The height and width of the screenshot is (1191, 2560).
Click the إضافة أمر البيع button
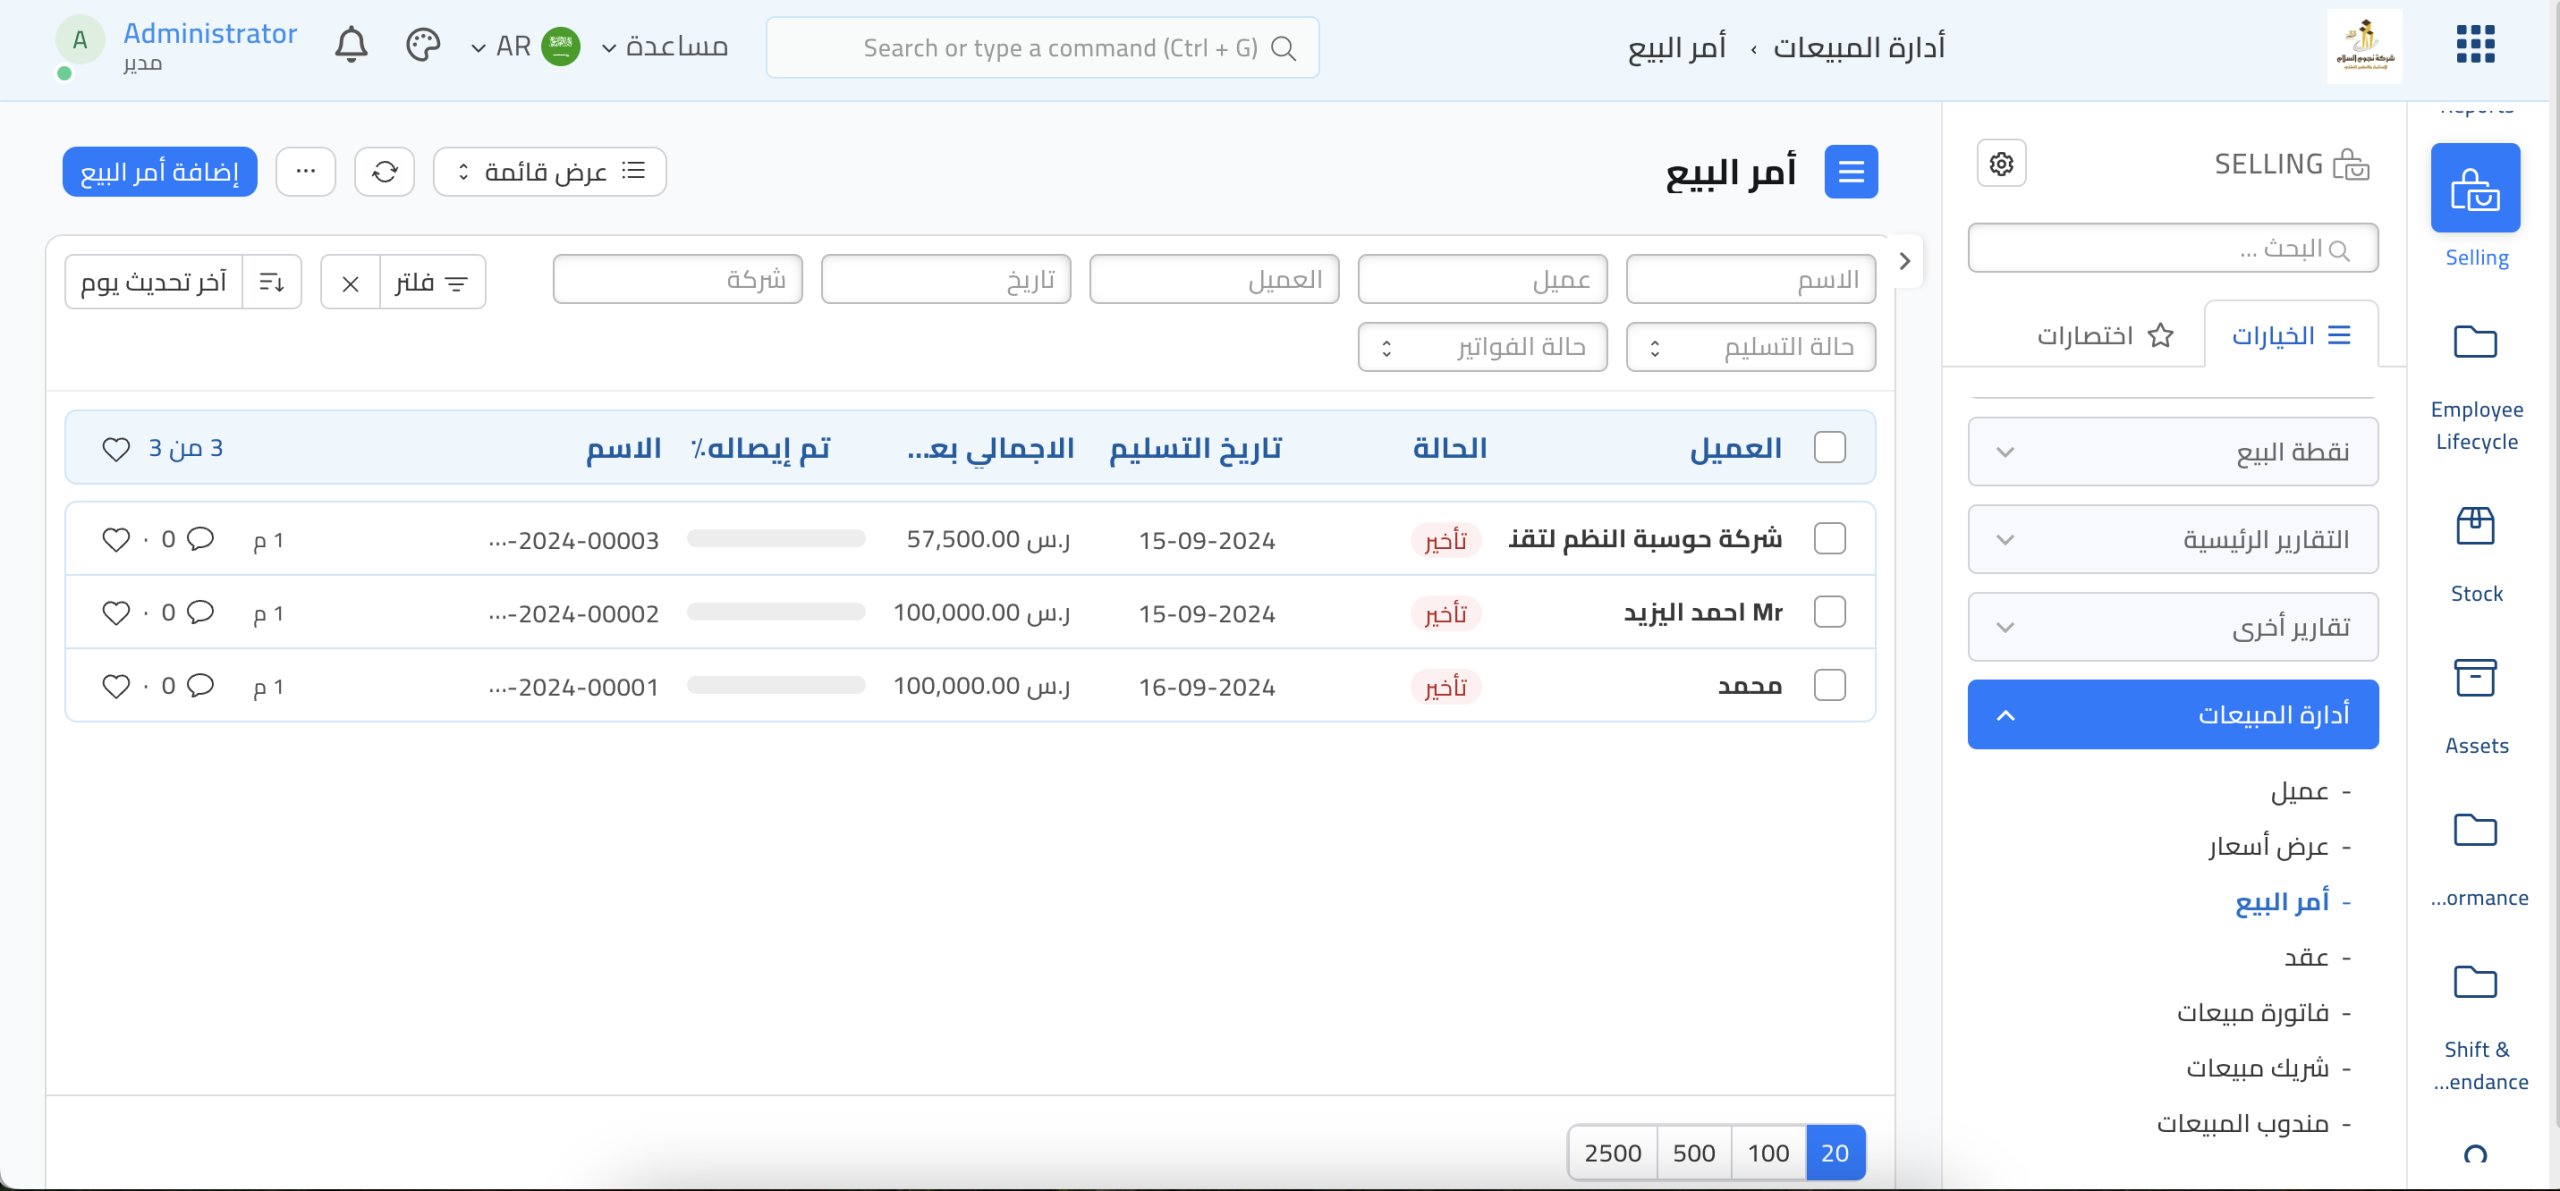pyautogui.click(x=160, y=172)
